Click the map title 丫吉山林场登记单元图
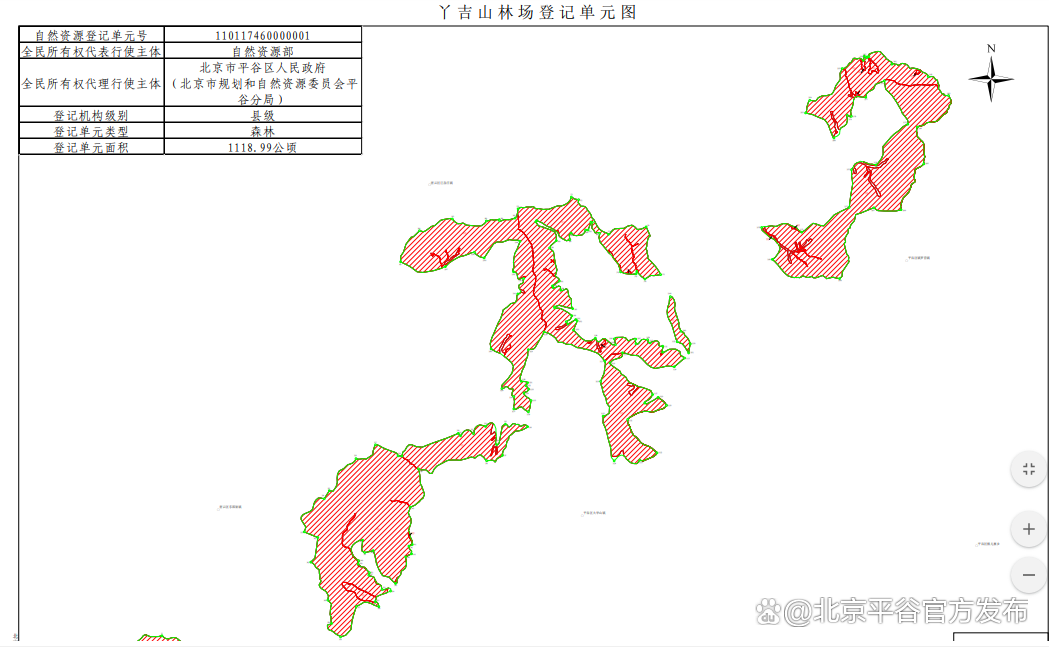 [x=538, y=12]
